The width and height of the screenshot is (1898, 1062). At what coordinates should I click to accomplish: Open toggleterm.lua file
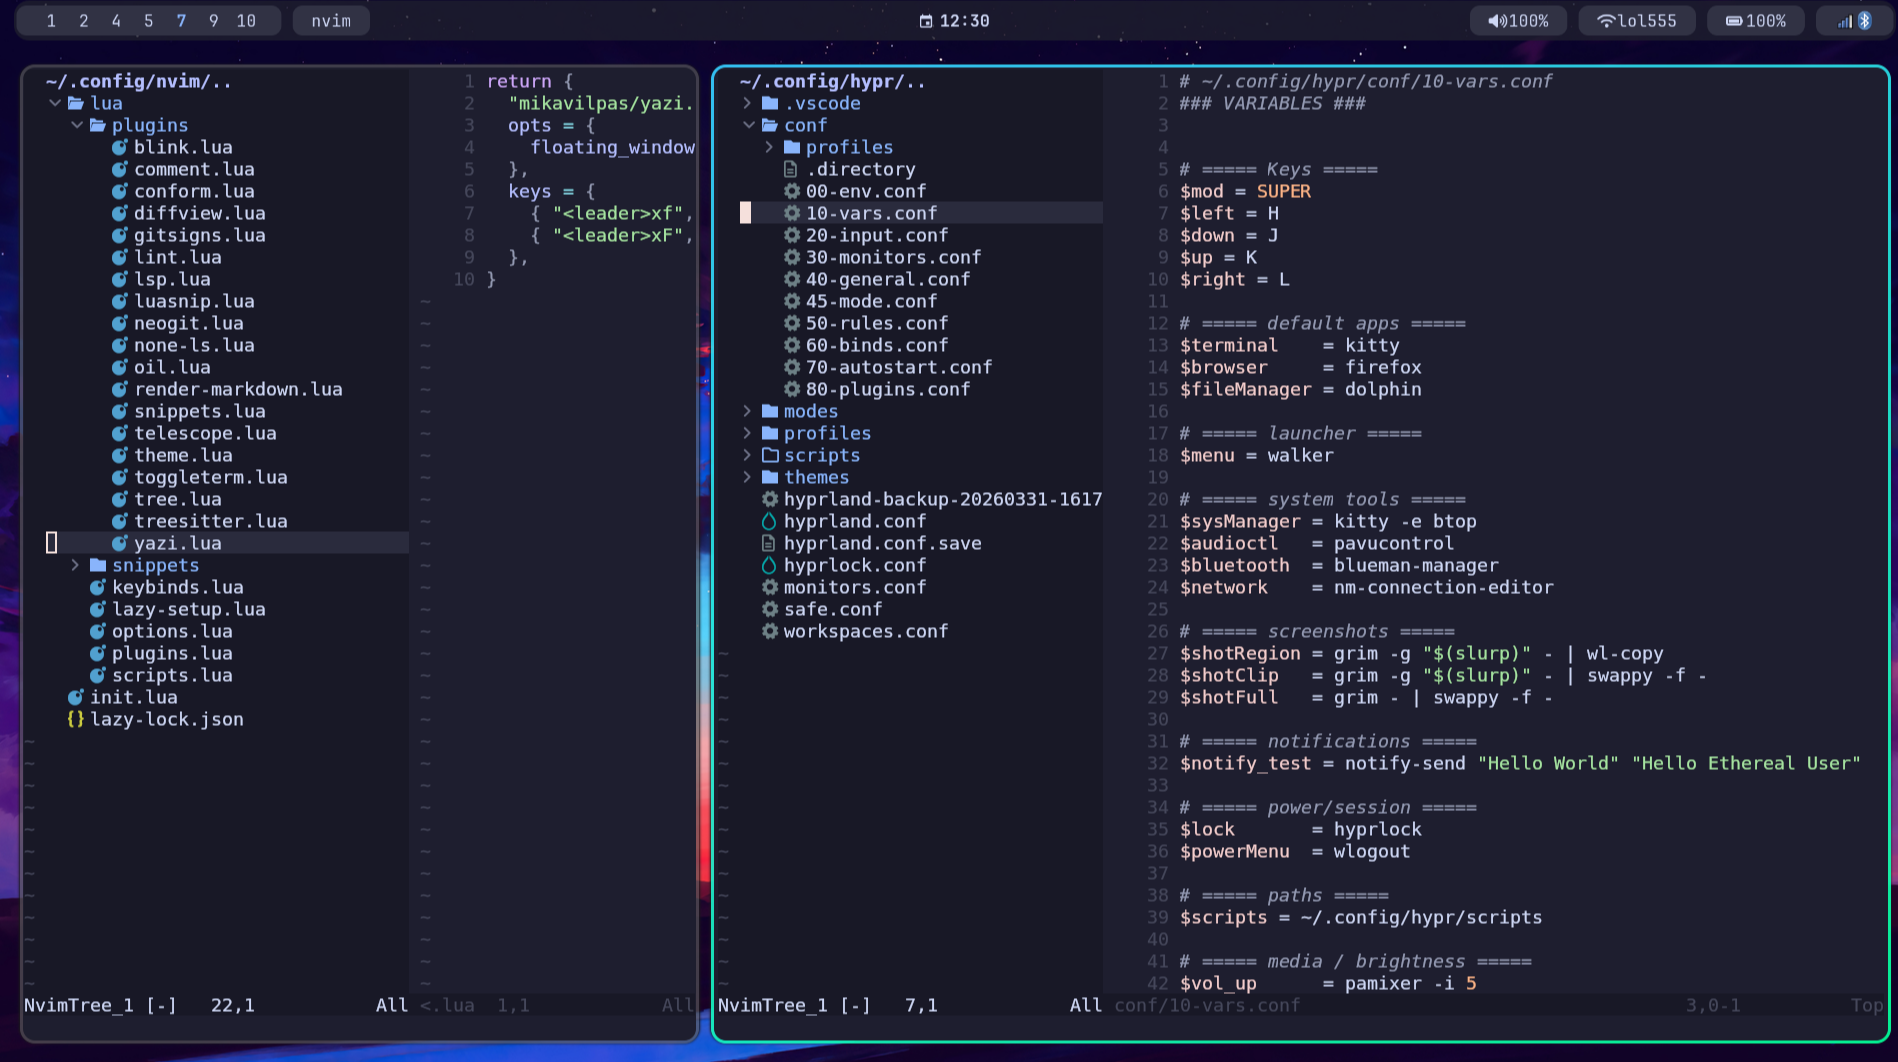211,477
